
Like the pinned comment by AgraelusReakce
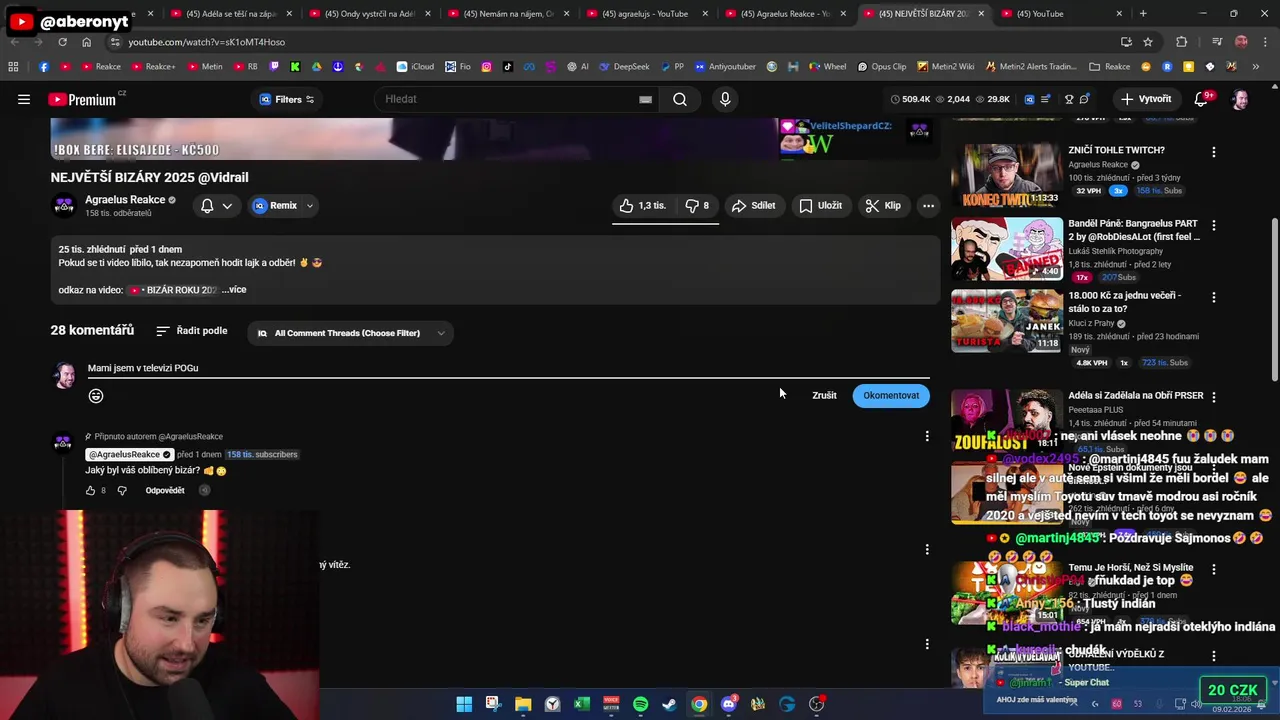click(90, 491)
